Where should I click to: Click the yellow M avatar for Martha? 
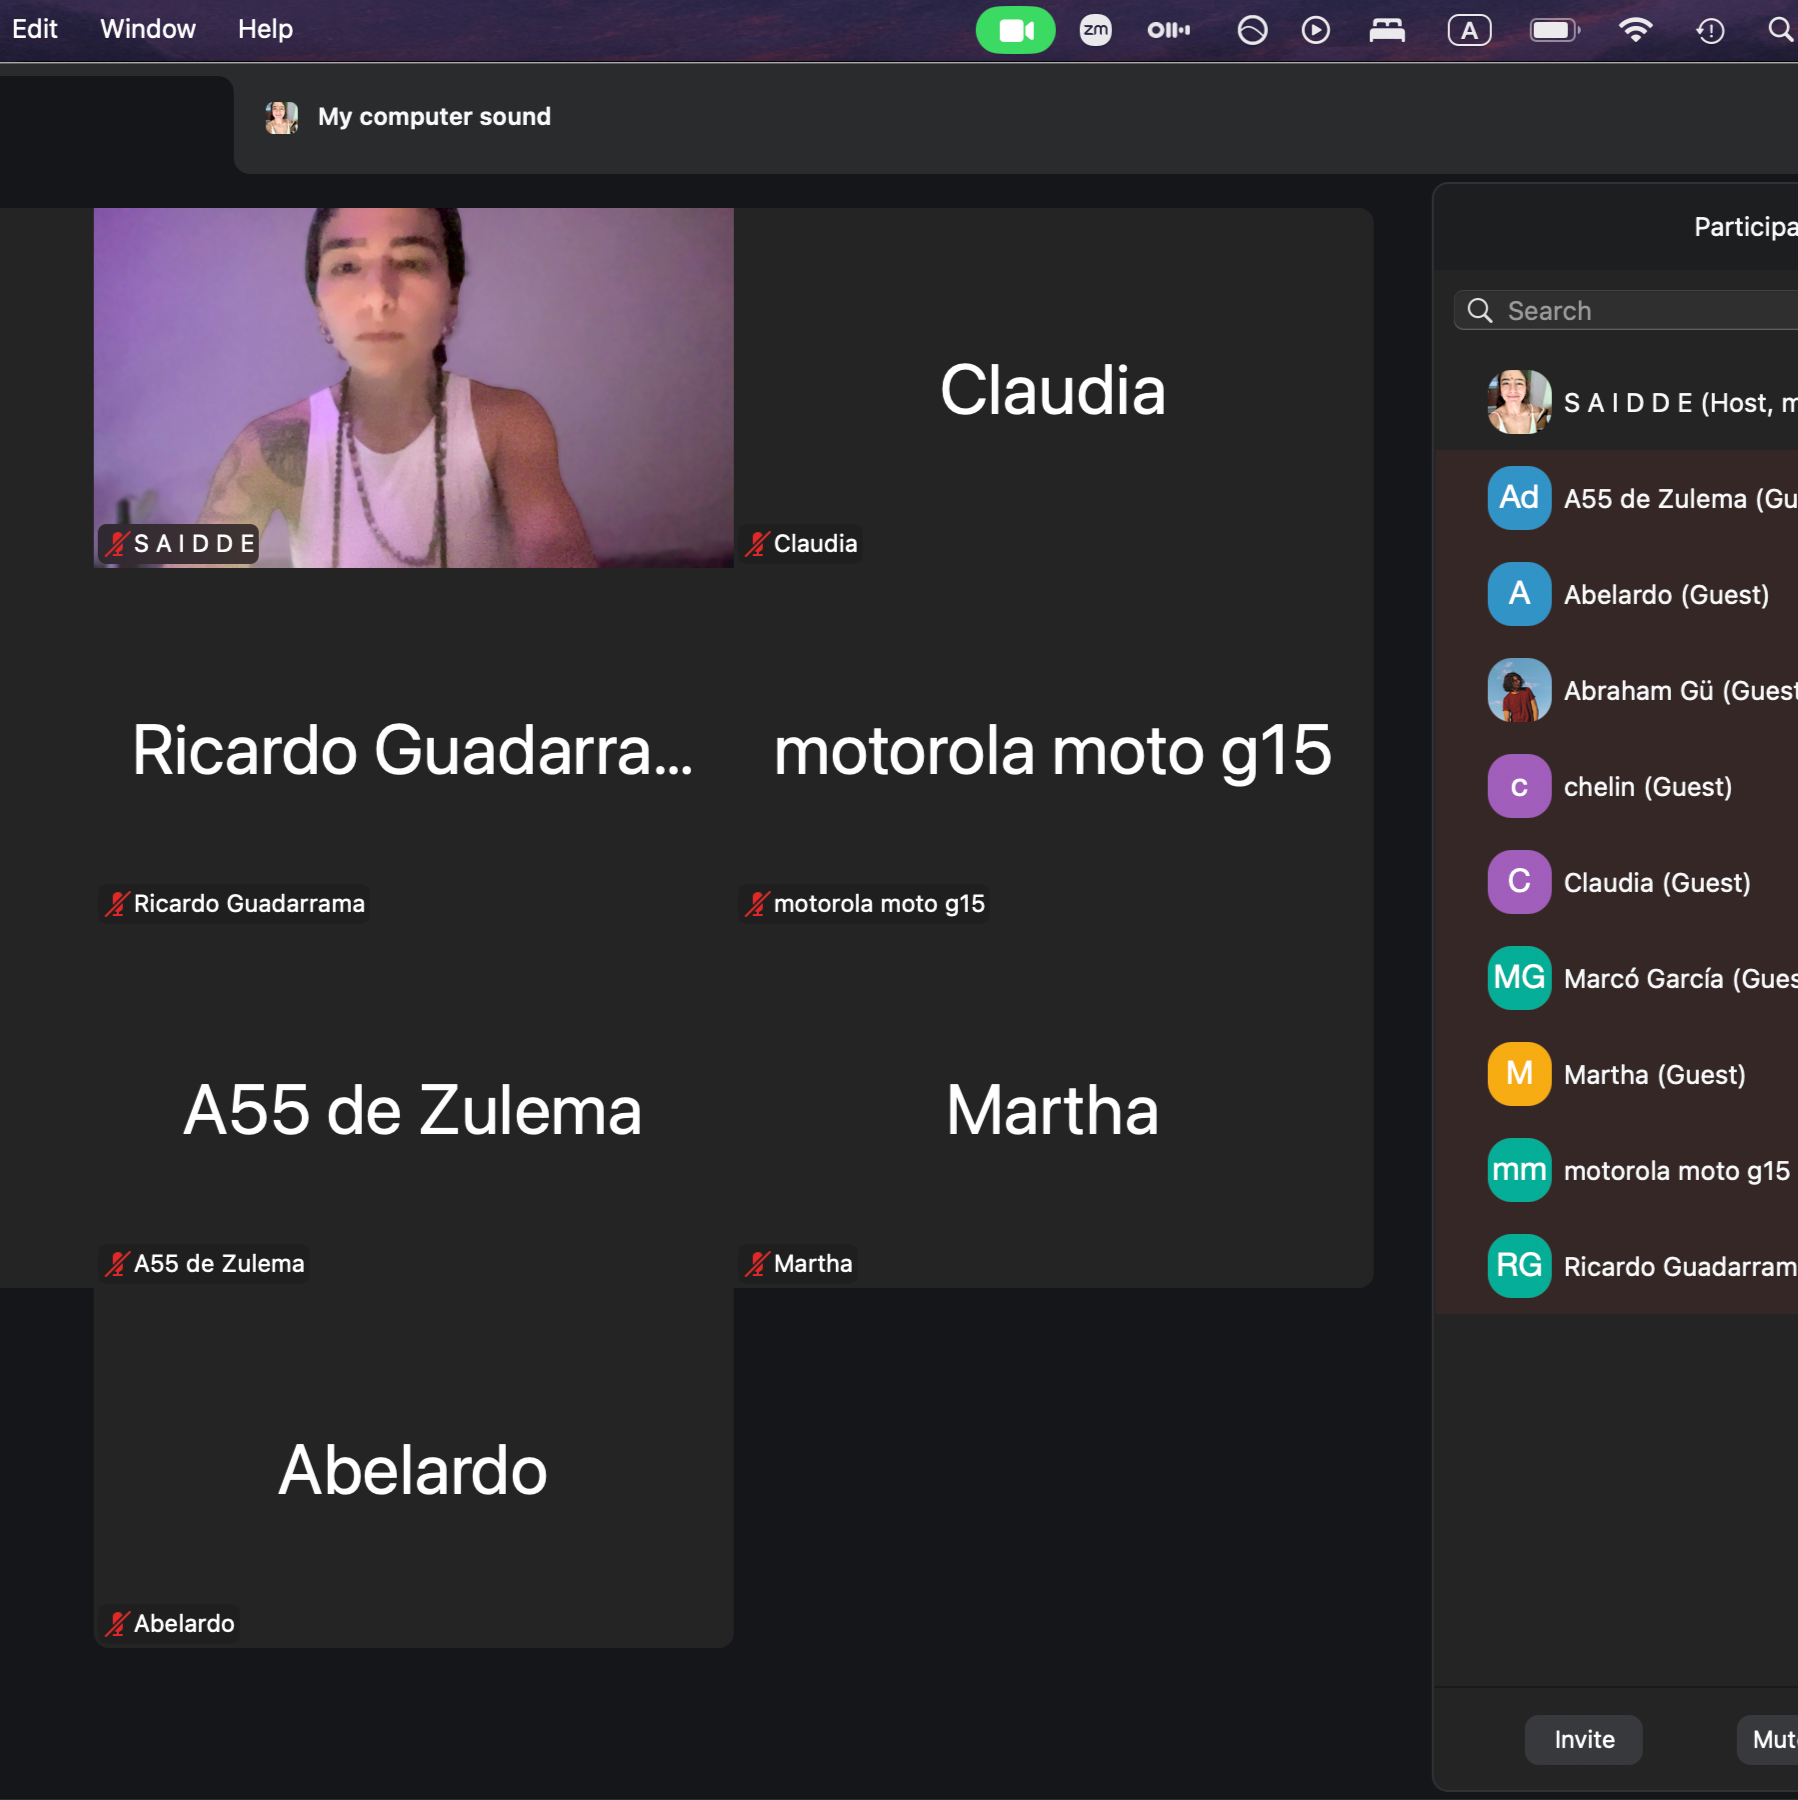click(x=1519, y=1074)
